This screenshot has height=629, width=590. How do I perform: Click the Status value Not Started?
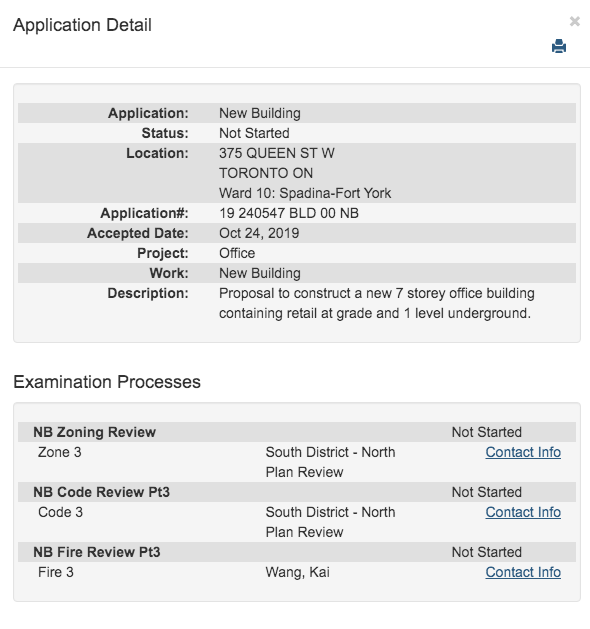point(254,133)
